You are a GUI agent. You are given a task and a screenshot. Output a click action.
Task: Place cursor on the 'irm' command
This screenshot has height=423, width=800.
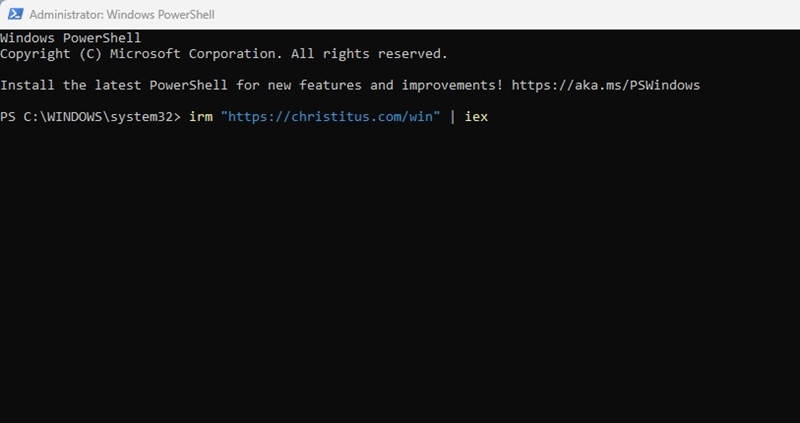tap(201, 117)
